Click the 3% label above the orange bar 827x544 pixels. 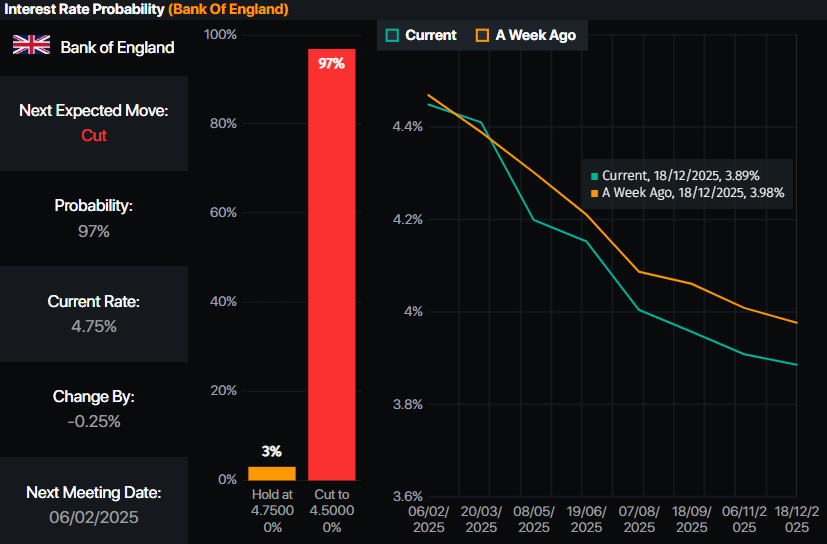pos(272,452)
